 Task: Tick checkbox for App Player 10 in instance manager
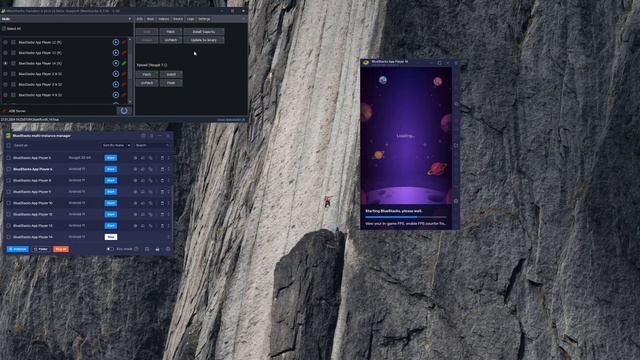tap(9, 203)
